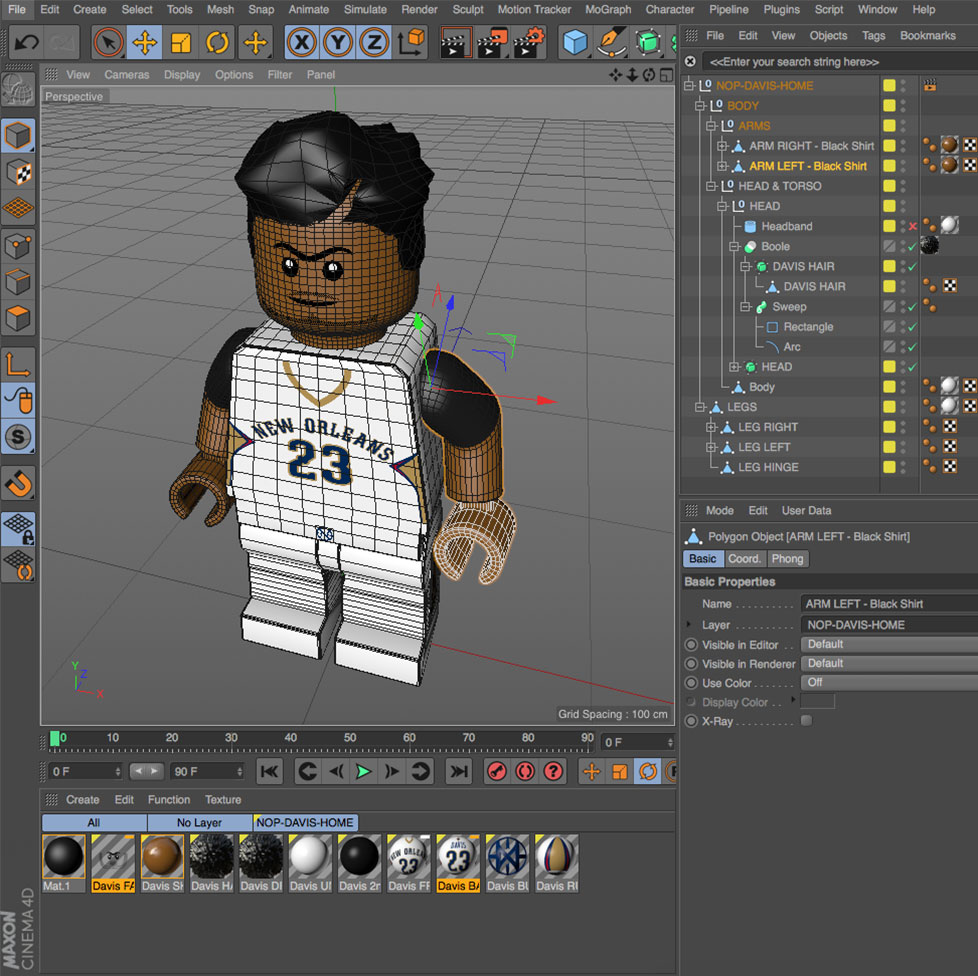978x976 pixels.
Task: Open Render Settings from the toolbar
Action: (x=525, y=42)
